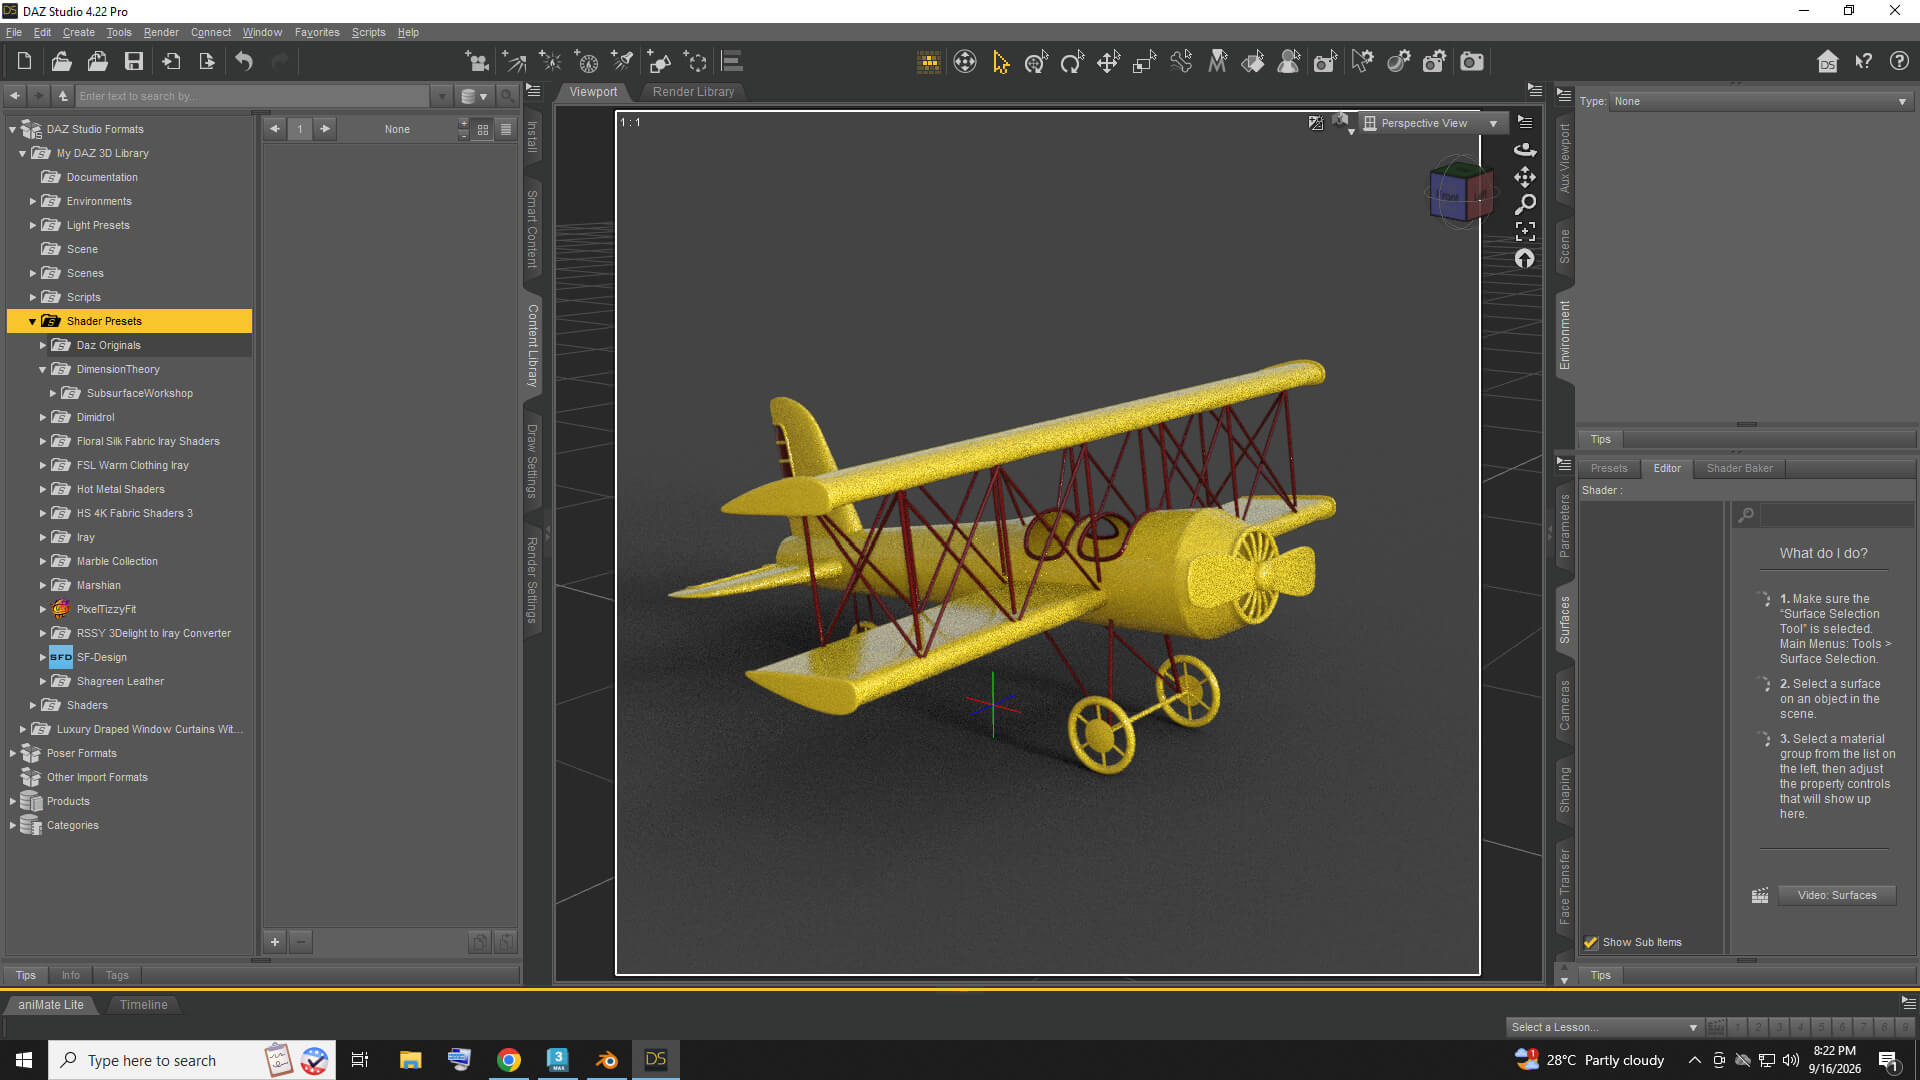Click the viewport orbit rotate icon
This screenshot has width=1920, height=1080.
[1525, 150]
